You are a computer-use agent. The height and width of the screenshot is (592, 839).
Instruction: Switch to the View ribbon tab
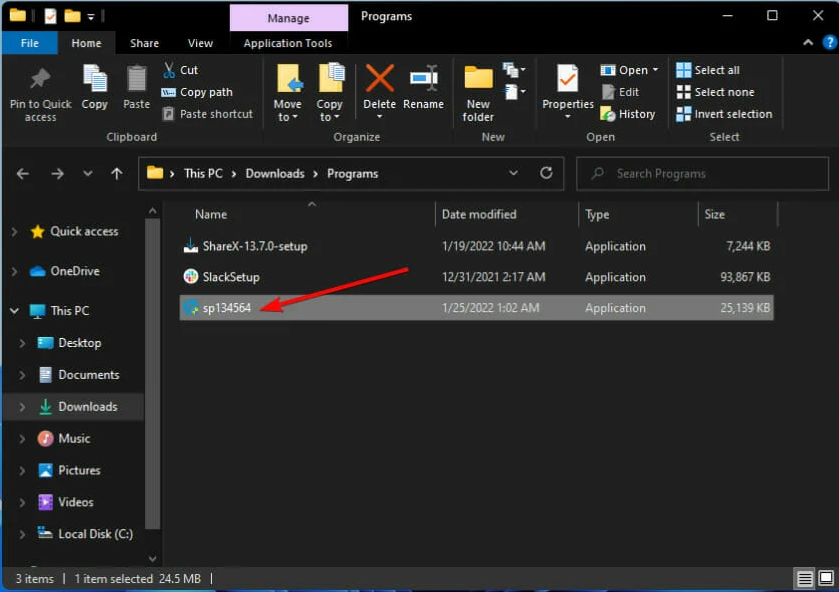coord(200,43)
